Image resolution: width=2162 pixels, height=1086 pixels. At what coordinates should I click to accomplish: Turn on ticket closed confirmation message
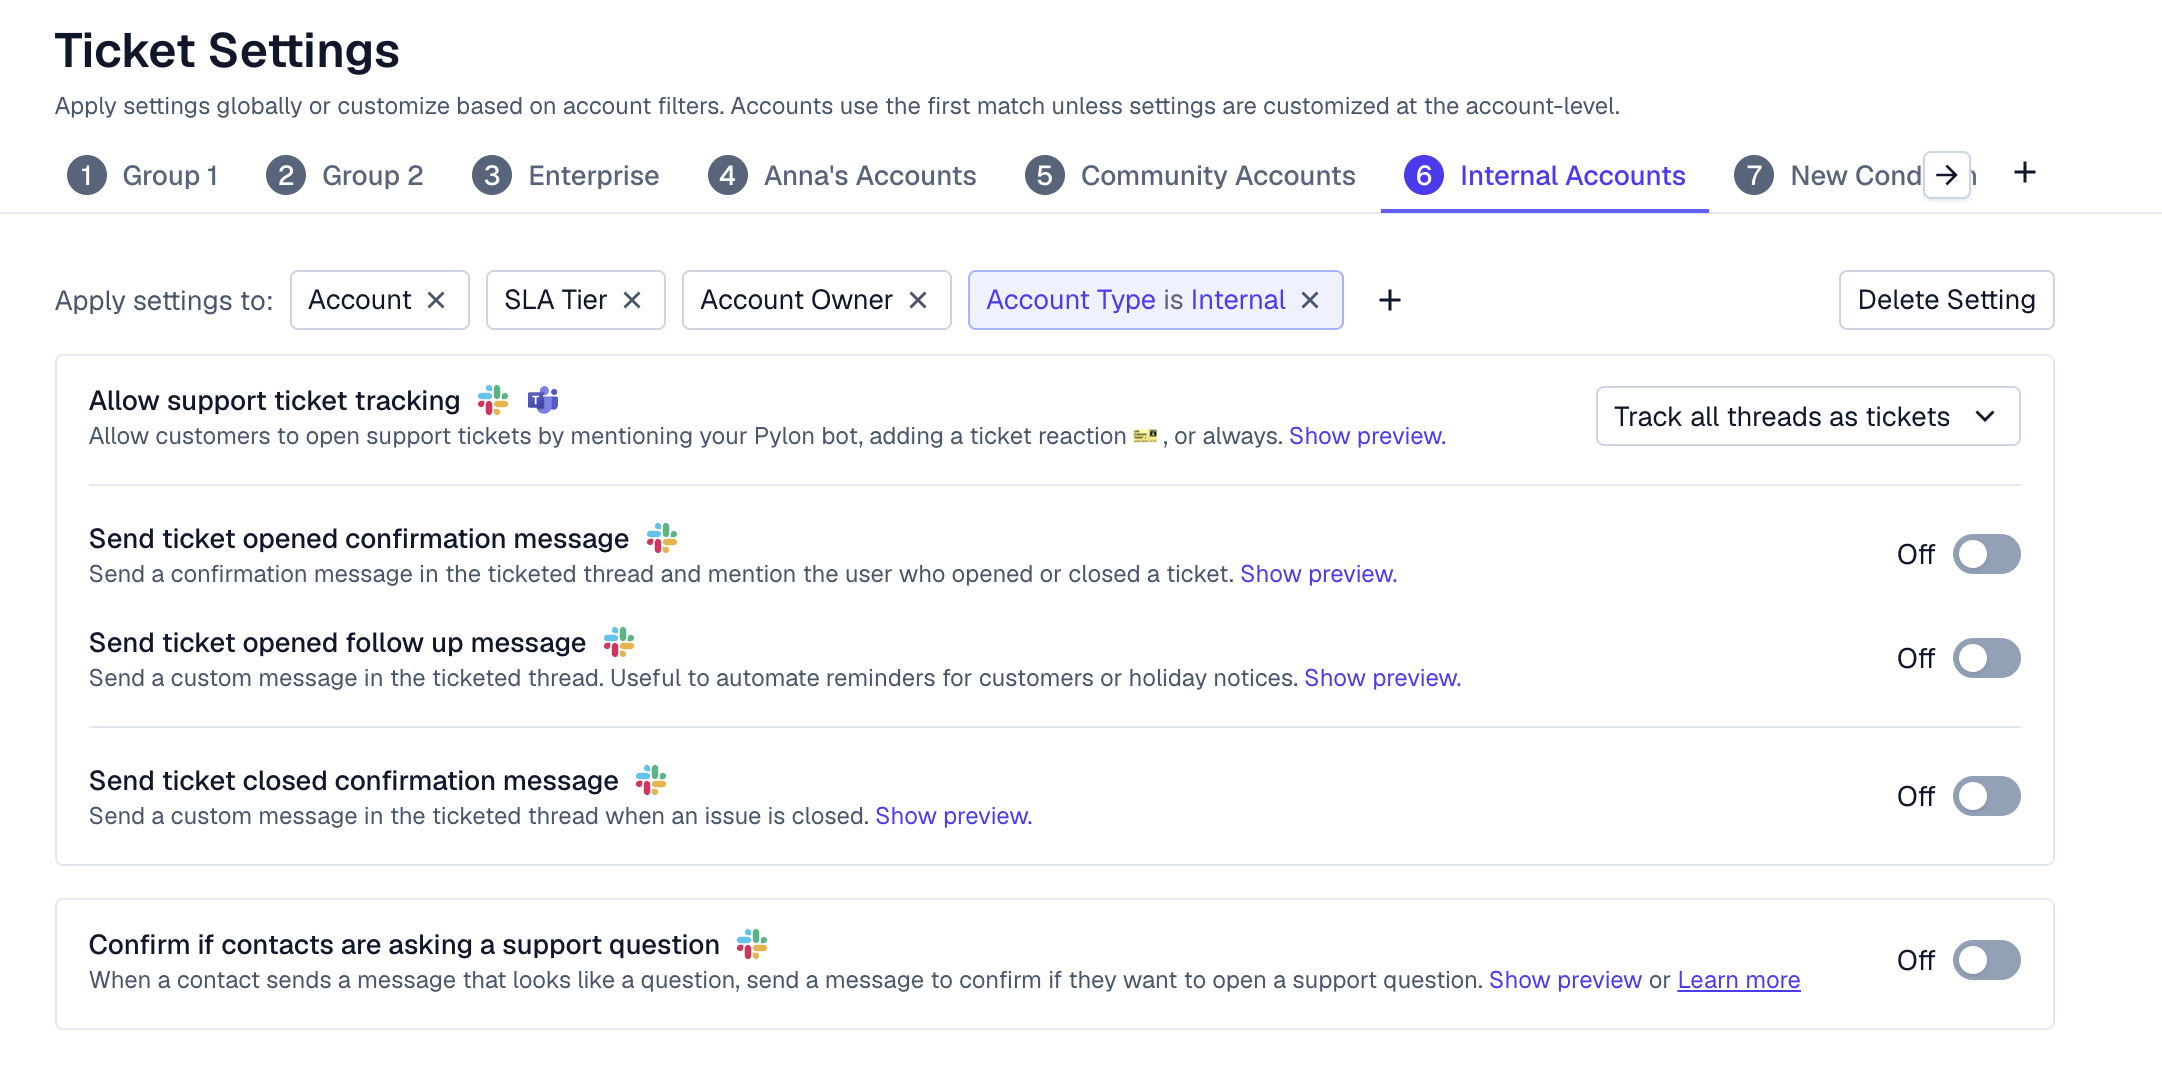[1987, 796]
